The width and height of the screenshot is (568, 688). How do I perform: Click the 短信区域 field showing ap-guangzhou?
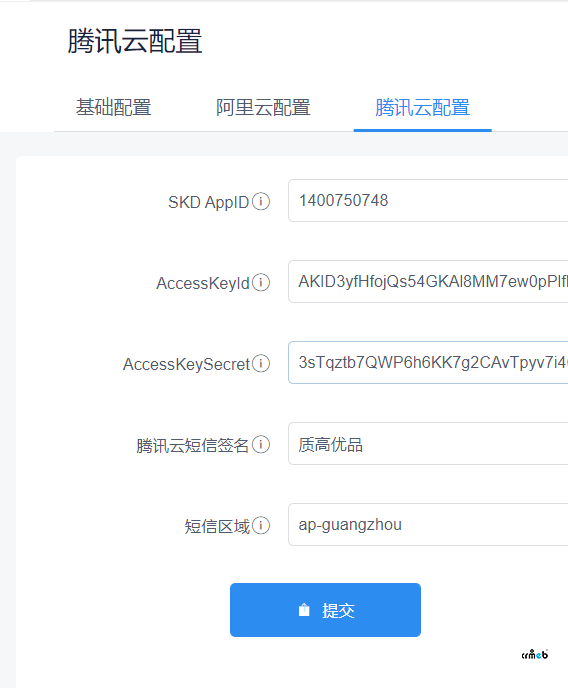[x=428, y=524]
